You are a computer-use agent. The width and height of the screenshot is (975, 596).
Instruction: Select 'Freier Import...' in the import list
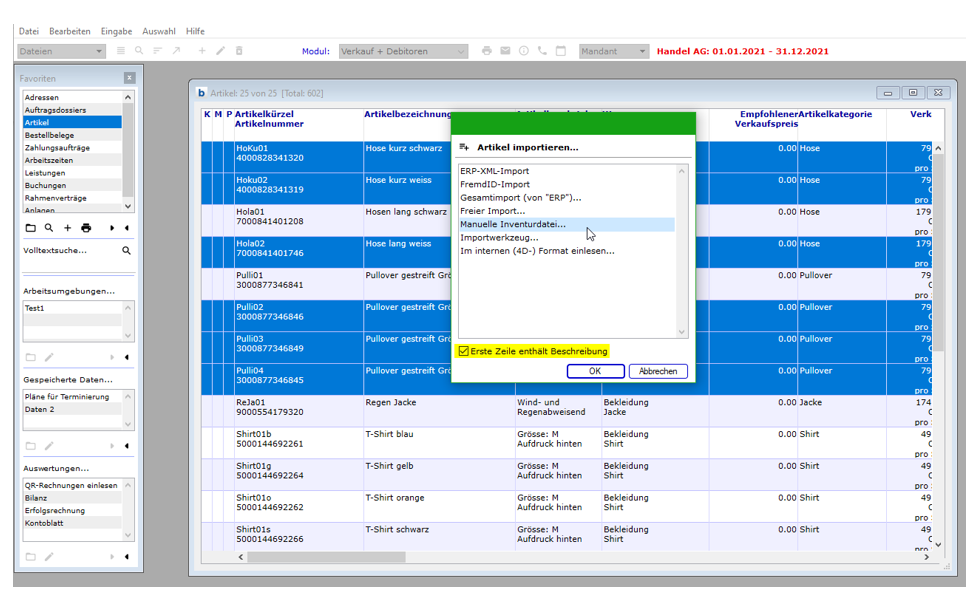click(492, 211)
